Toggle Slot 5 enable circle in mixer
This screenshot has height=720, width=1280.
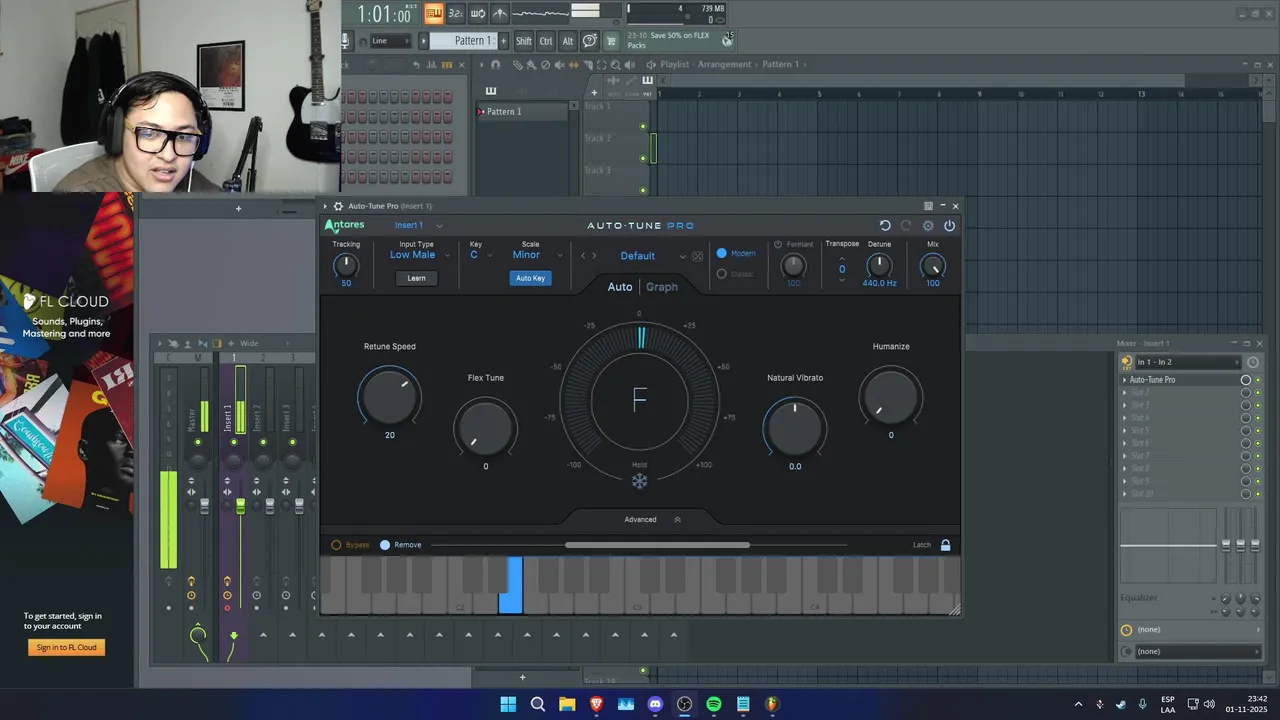[x=1246, y=431]
